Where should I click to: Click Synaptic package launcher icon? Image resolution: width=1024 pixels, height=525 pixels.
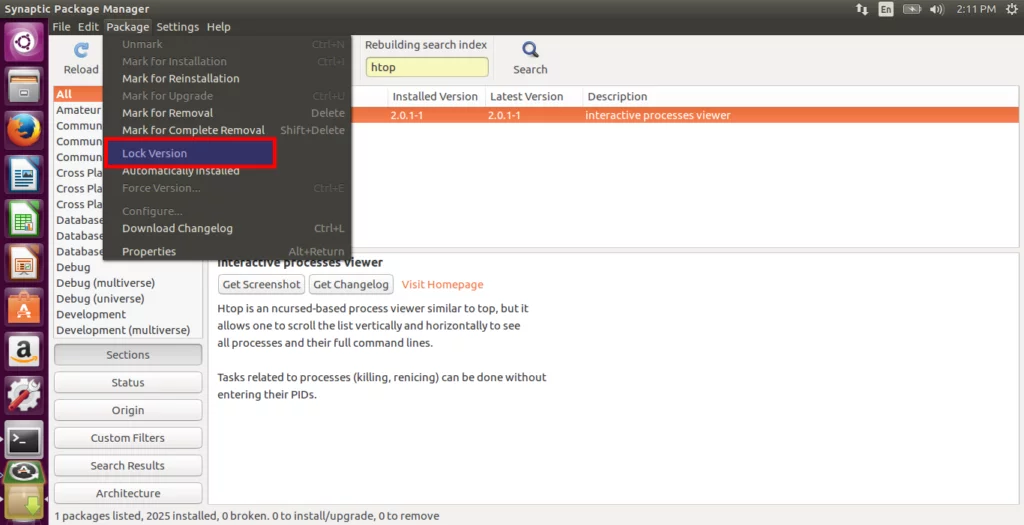[24, 501]
